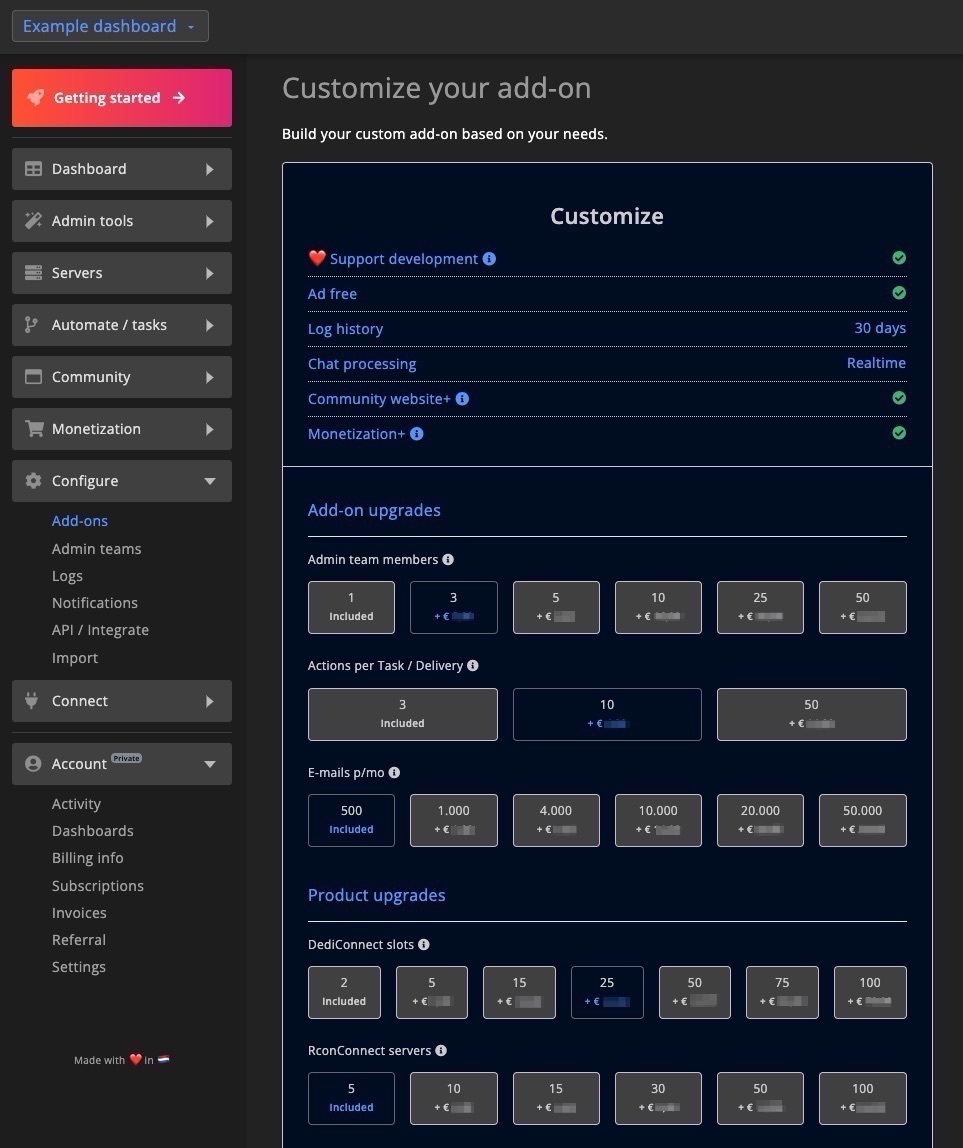The height and width of the screenshot is (1148, 963).
Task: Click the Dashboard grid icon in sidebar
Action: point(32,168)
